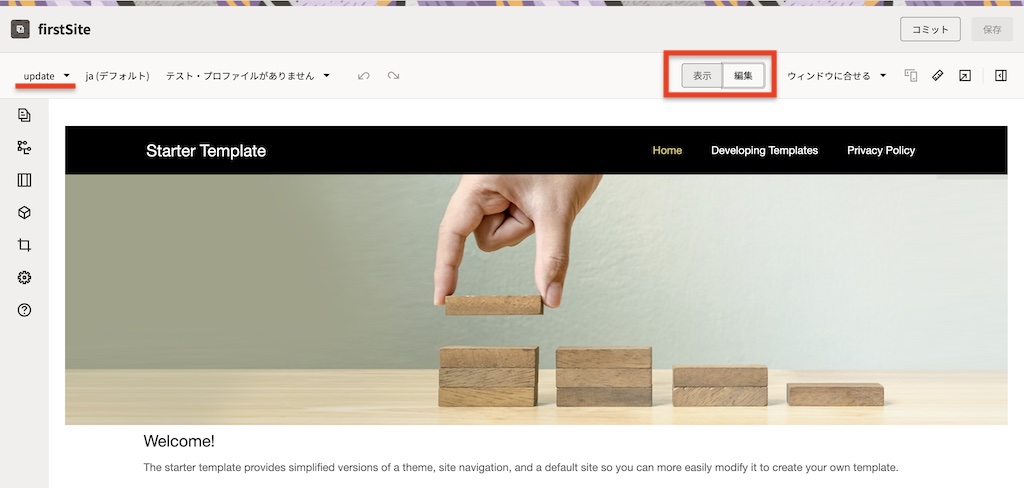This screenshot has height=488, width=1024.
Task: Toggle the ruler display icon
Action: tap(938, 76)
